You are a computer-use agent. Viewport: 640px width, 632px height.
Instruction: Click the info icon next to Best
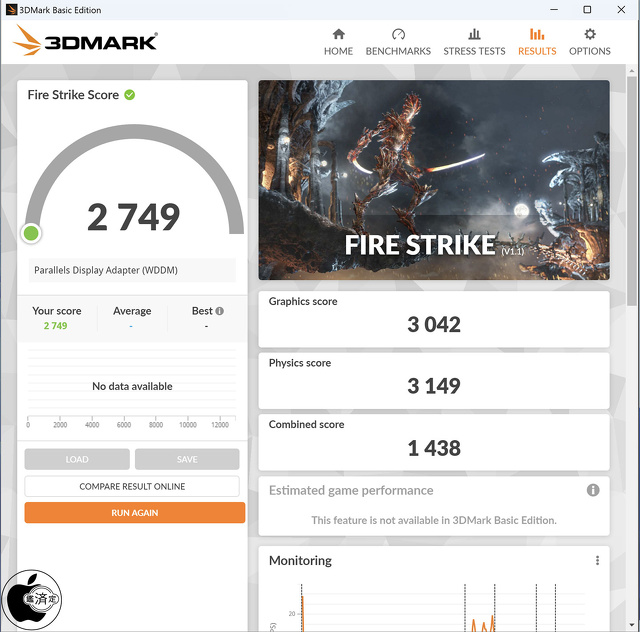click(x=219, y=311)
